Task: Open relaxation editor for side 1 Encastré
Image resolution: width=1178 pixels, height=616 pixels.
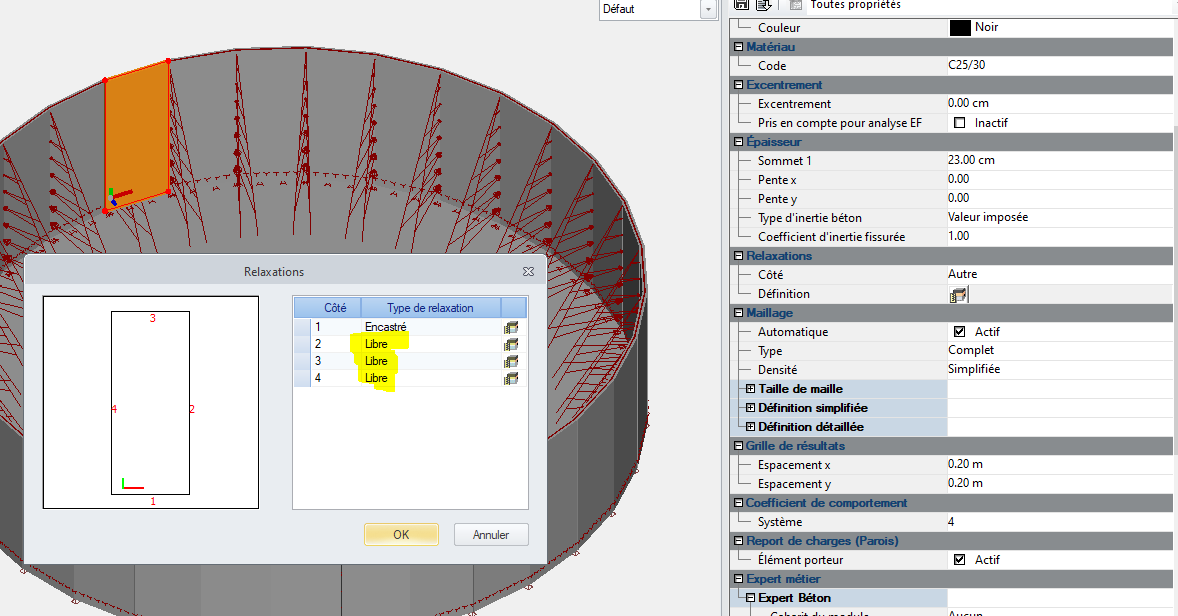Action: (x=511, y=328)
